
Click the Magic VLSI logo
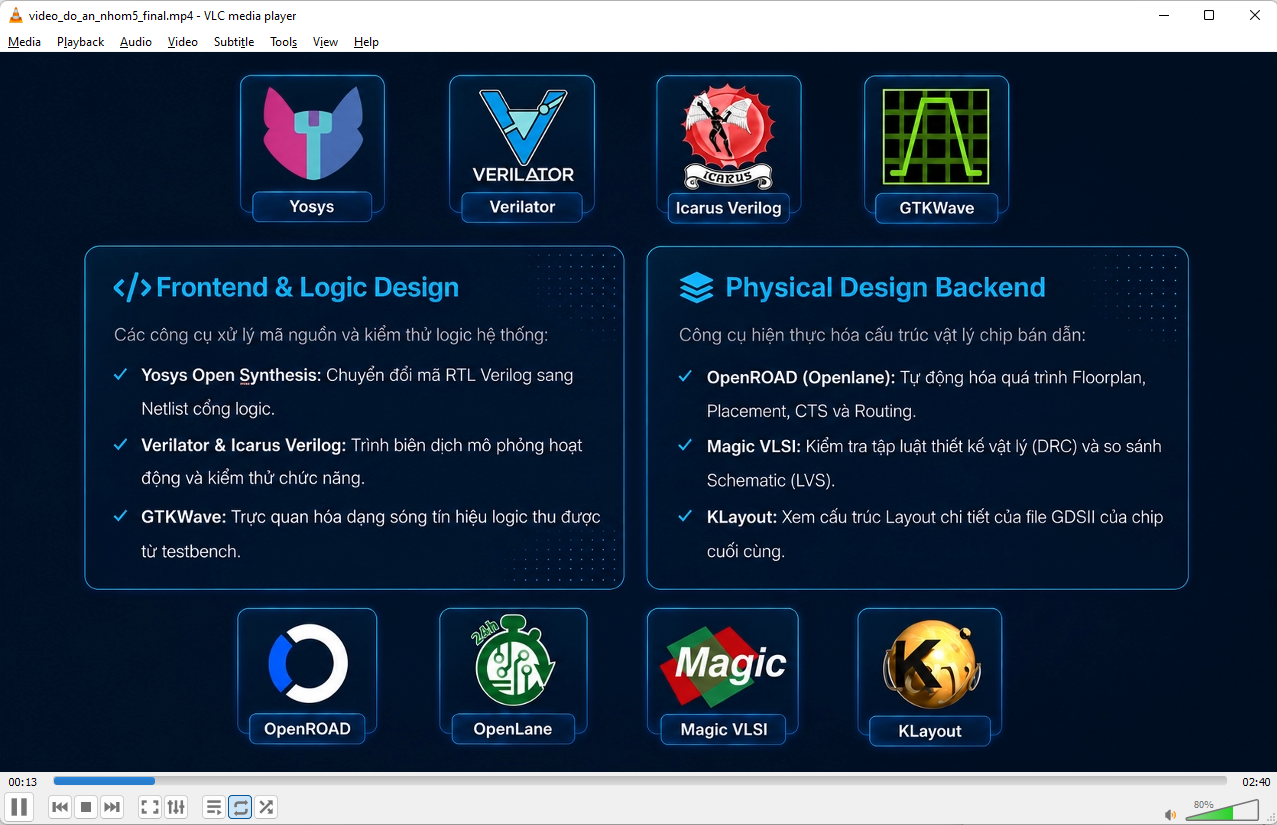point(724,666)
